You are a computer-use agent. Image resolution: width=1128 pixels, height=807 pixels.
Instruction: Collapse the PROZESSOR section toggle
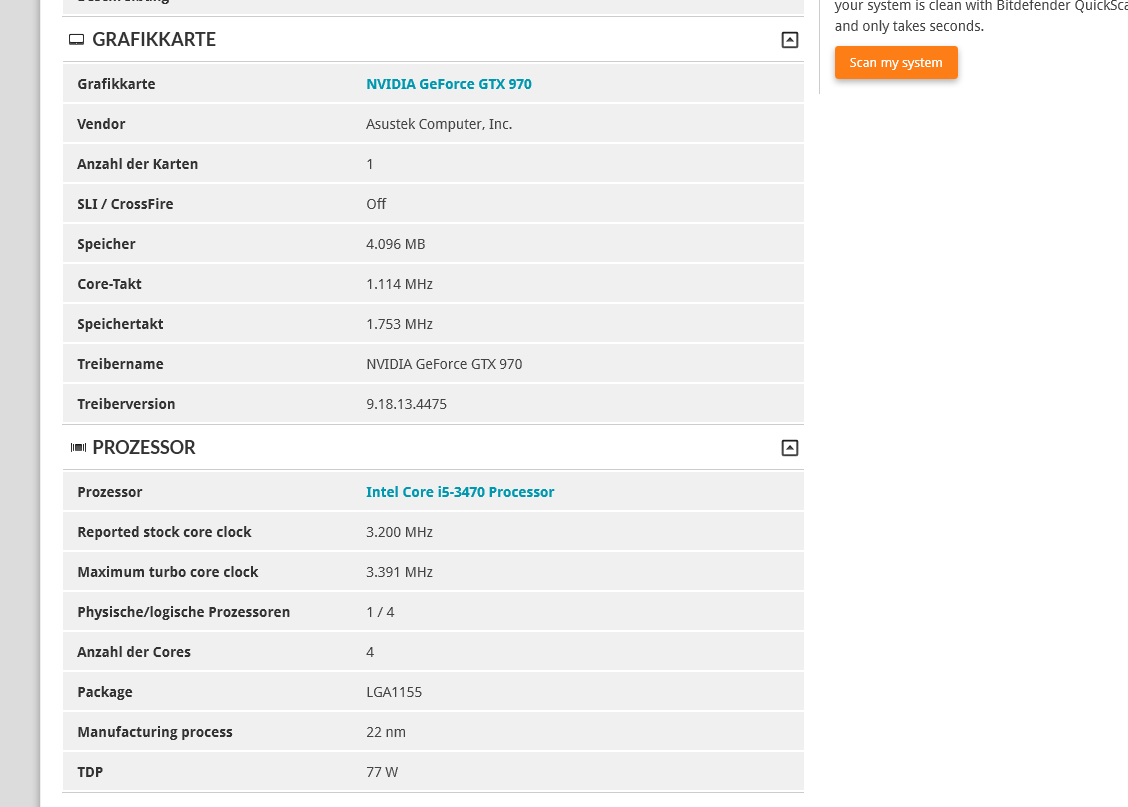(x=789, y=448)
